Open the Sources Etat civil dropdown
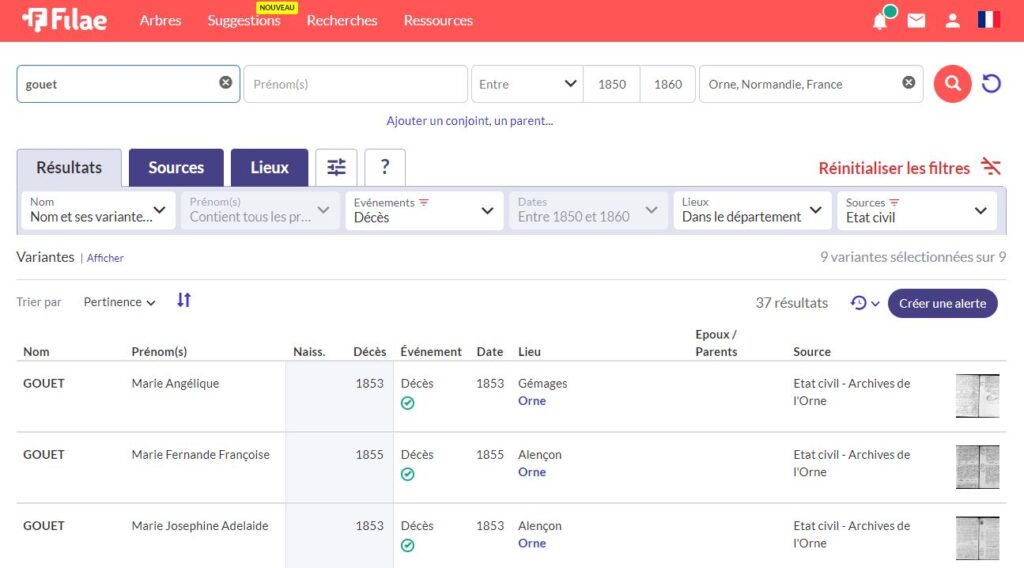This screenshot has width=1024, height=568. [916, 210]
